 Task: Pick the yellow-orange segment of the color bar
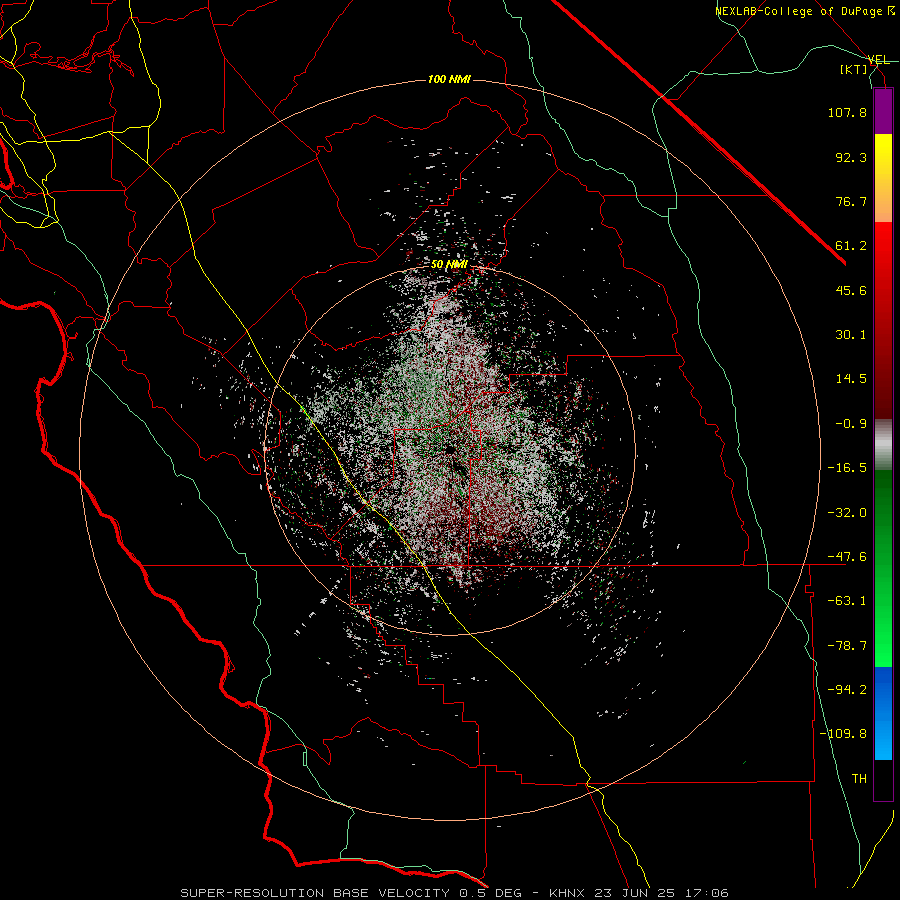[x=883, y=178]
